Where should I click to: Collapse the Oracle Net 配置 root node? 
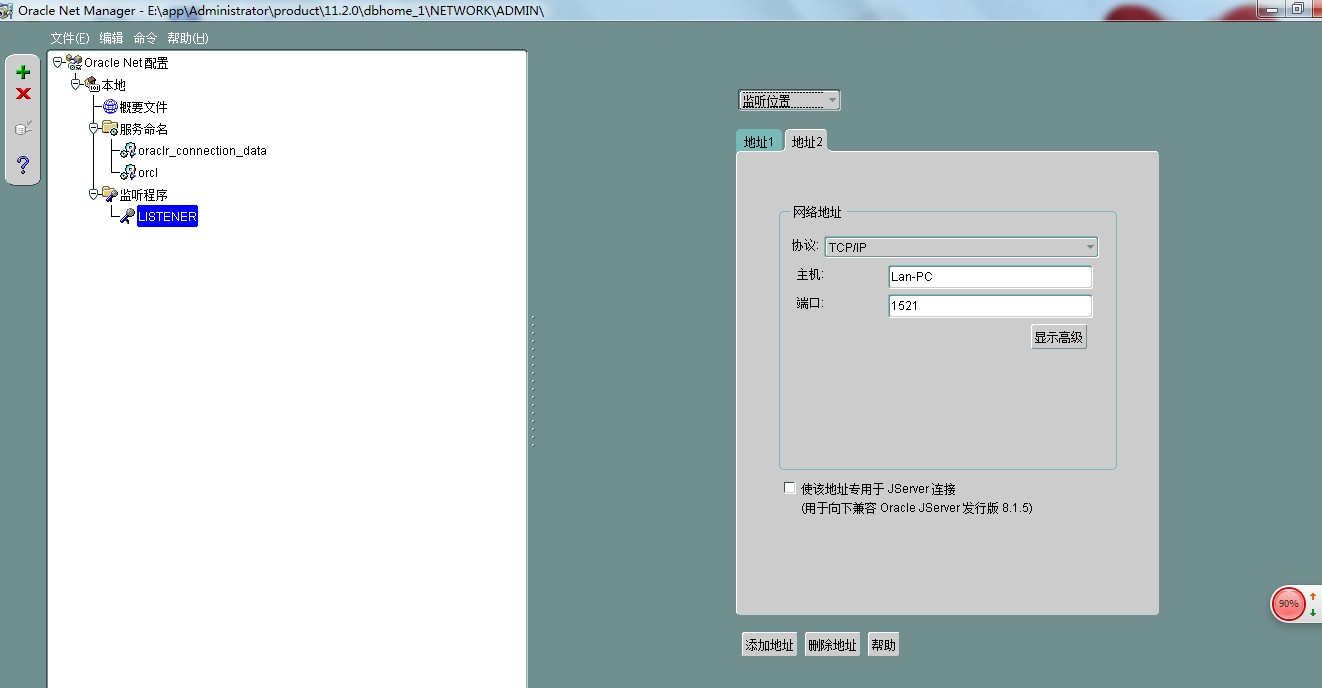pyautogui.click(x=57, y=62)
